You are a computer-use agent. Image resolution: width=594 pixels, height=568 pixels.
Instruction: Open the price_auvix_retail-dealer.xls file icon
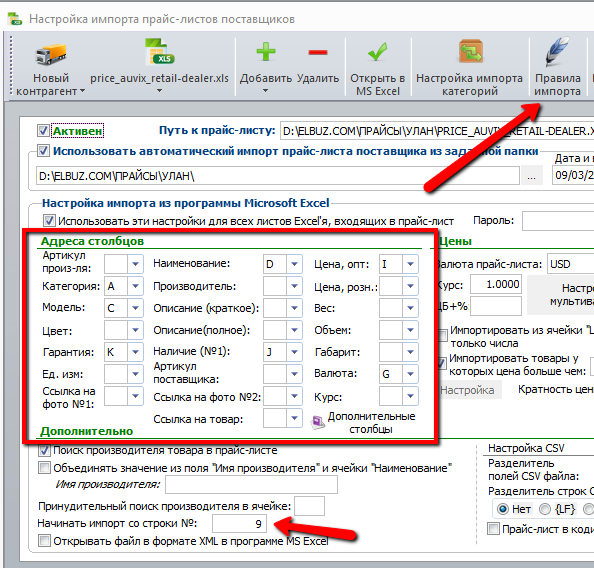tap(159, 52)
